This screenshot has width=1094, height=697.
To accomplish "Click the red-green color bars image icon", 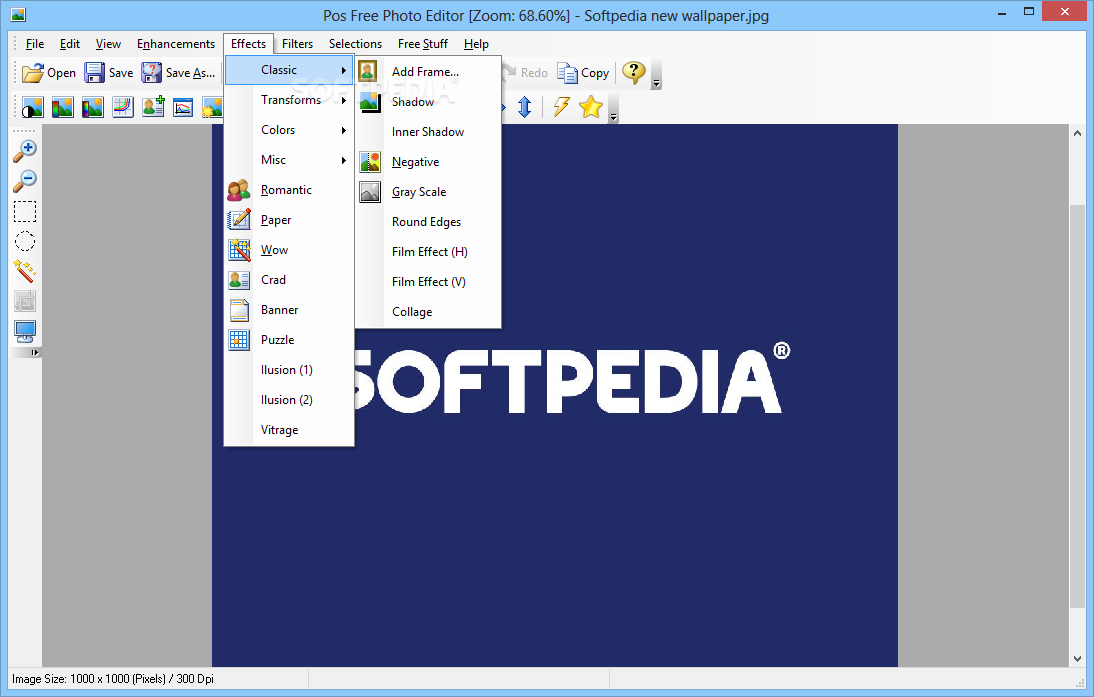I will 63,107.
